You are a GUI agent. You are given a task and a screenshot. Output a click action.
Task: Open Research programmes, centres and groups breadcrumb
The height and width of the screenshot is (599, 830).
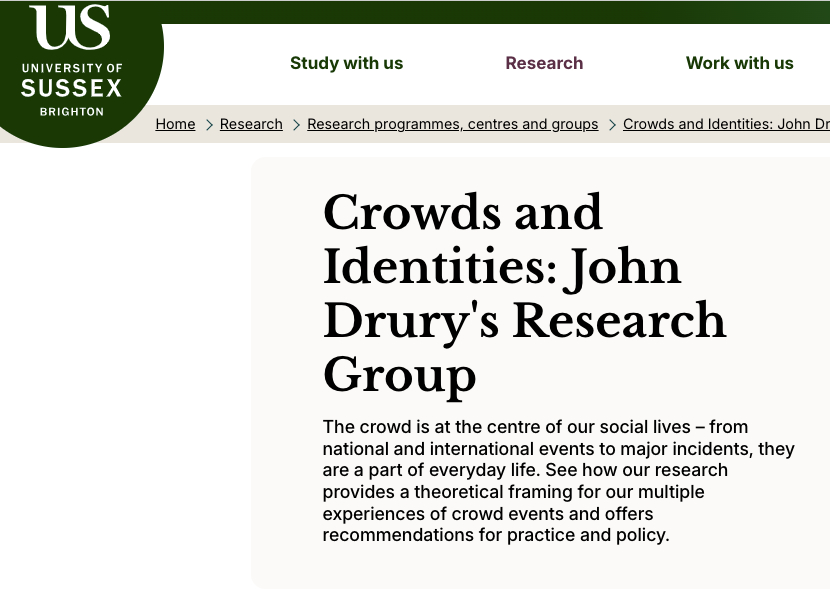[452, 124]
